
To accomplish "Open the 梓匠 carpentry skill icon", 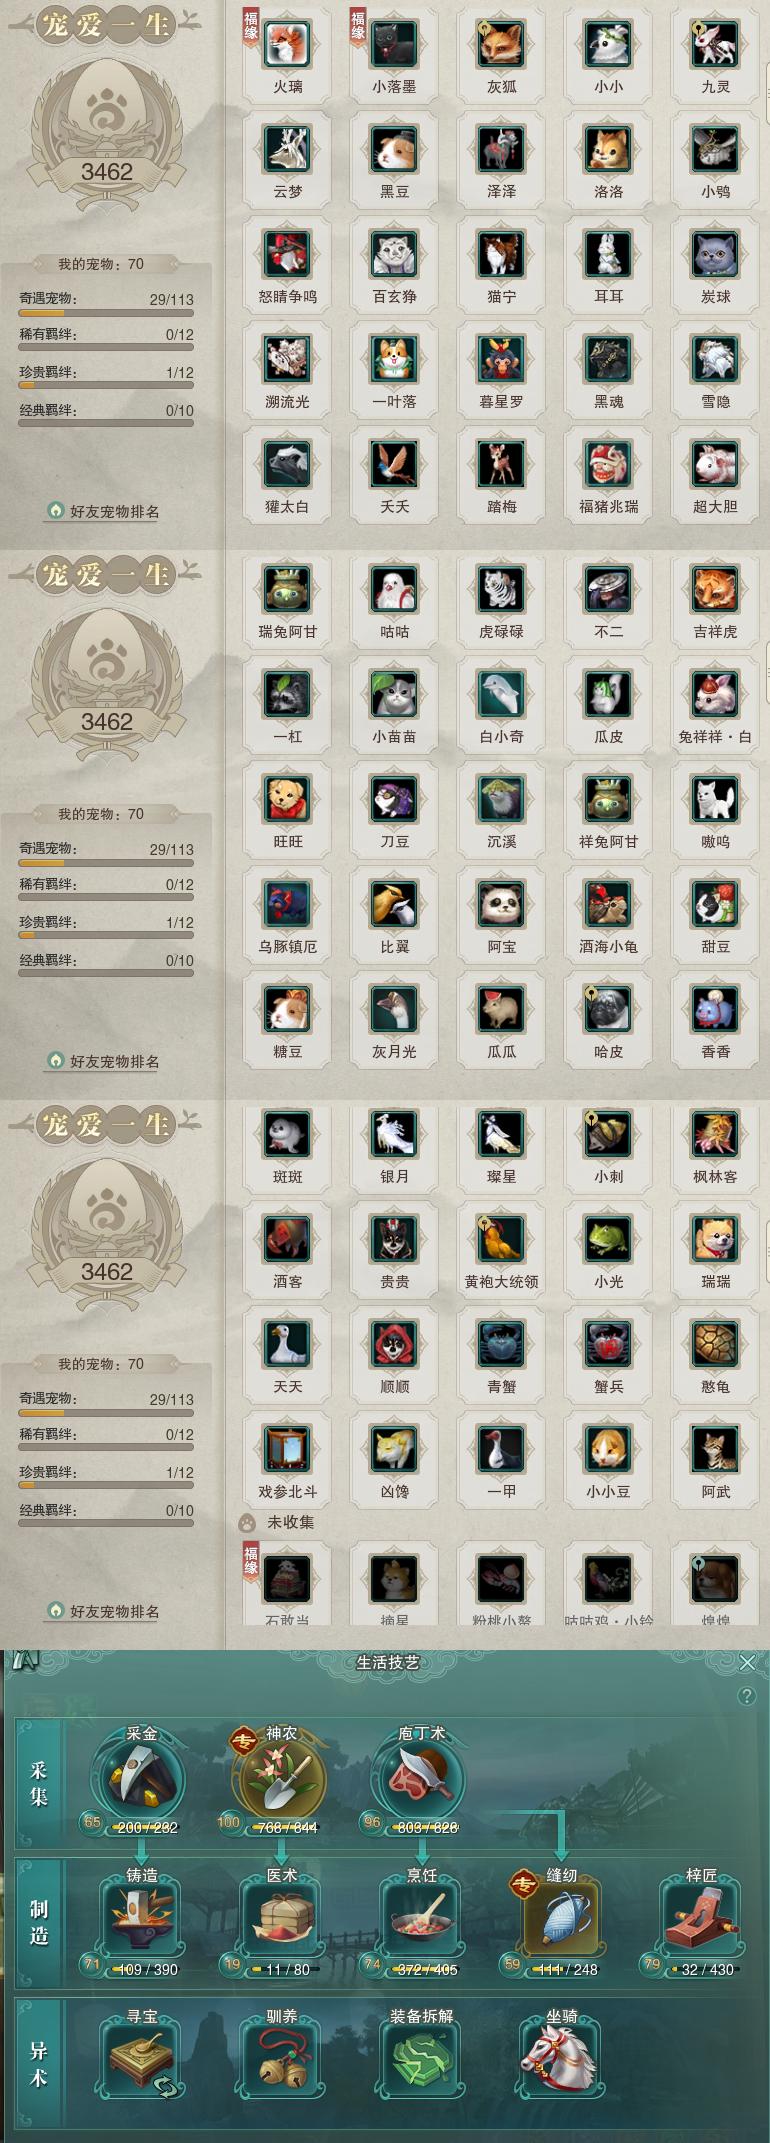I will (x=701, y=1918).
